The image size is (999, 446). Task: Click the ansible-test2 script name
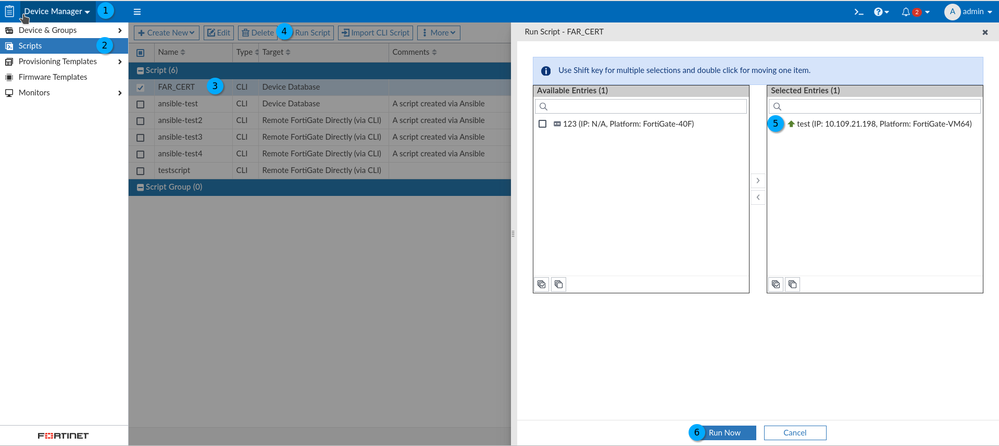coord(180,120)
